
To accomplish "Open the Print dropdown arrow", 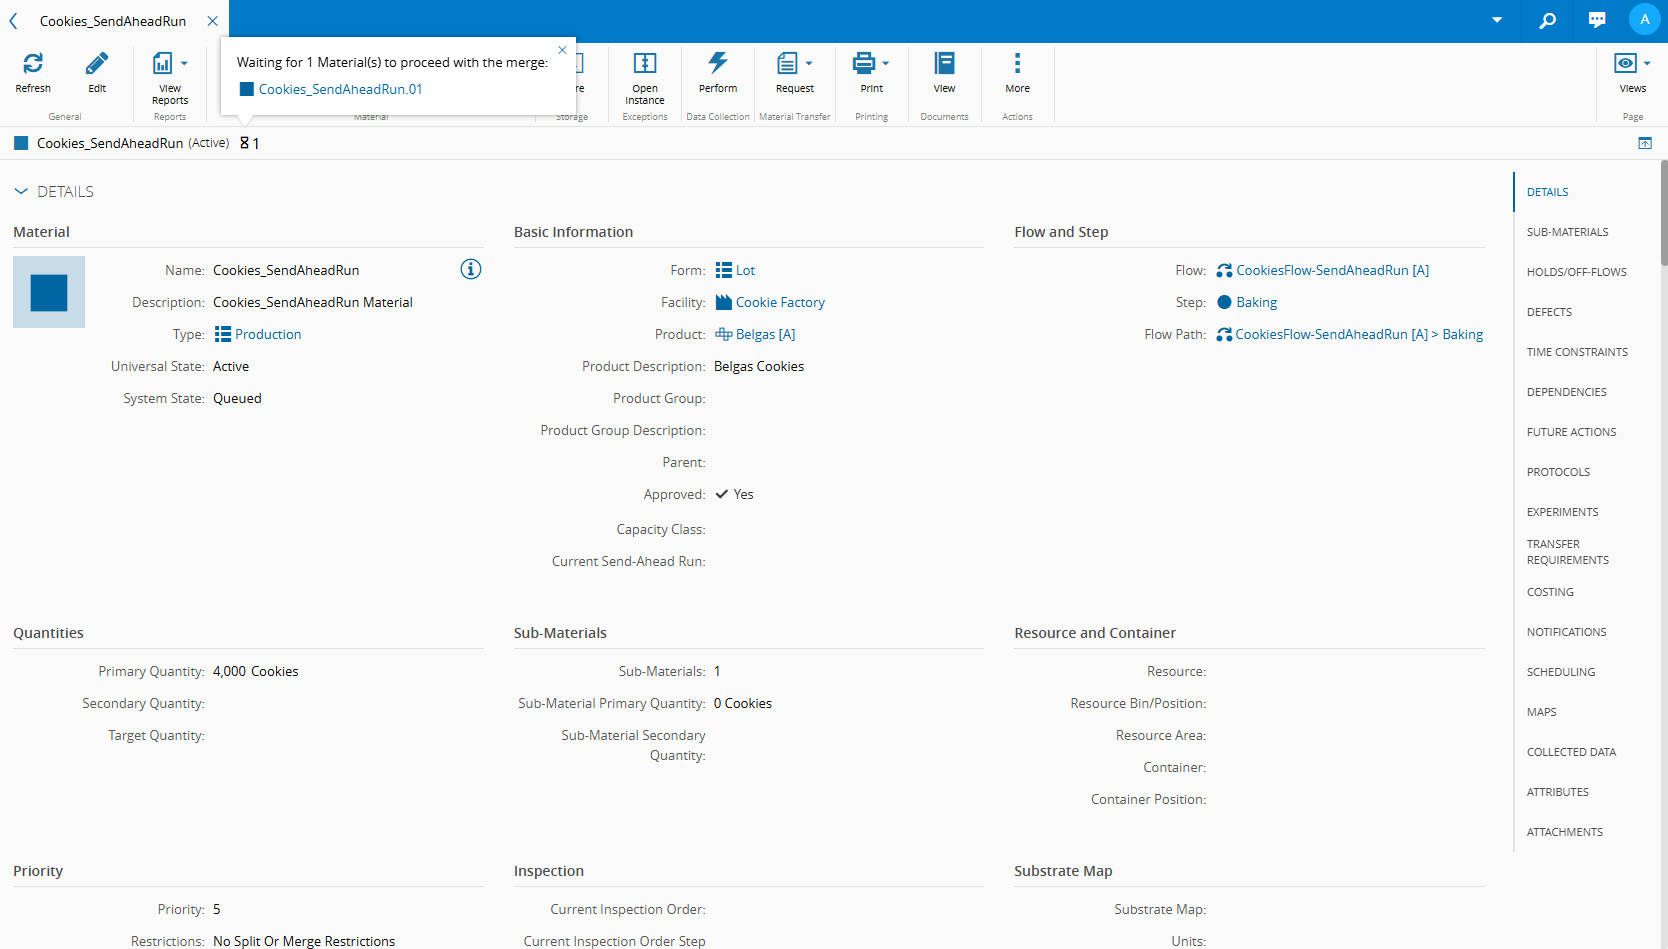I will click(x=886, y=63).
